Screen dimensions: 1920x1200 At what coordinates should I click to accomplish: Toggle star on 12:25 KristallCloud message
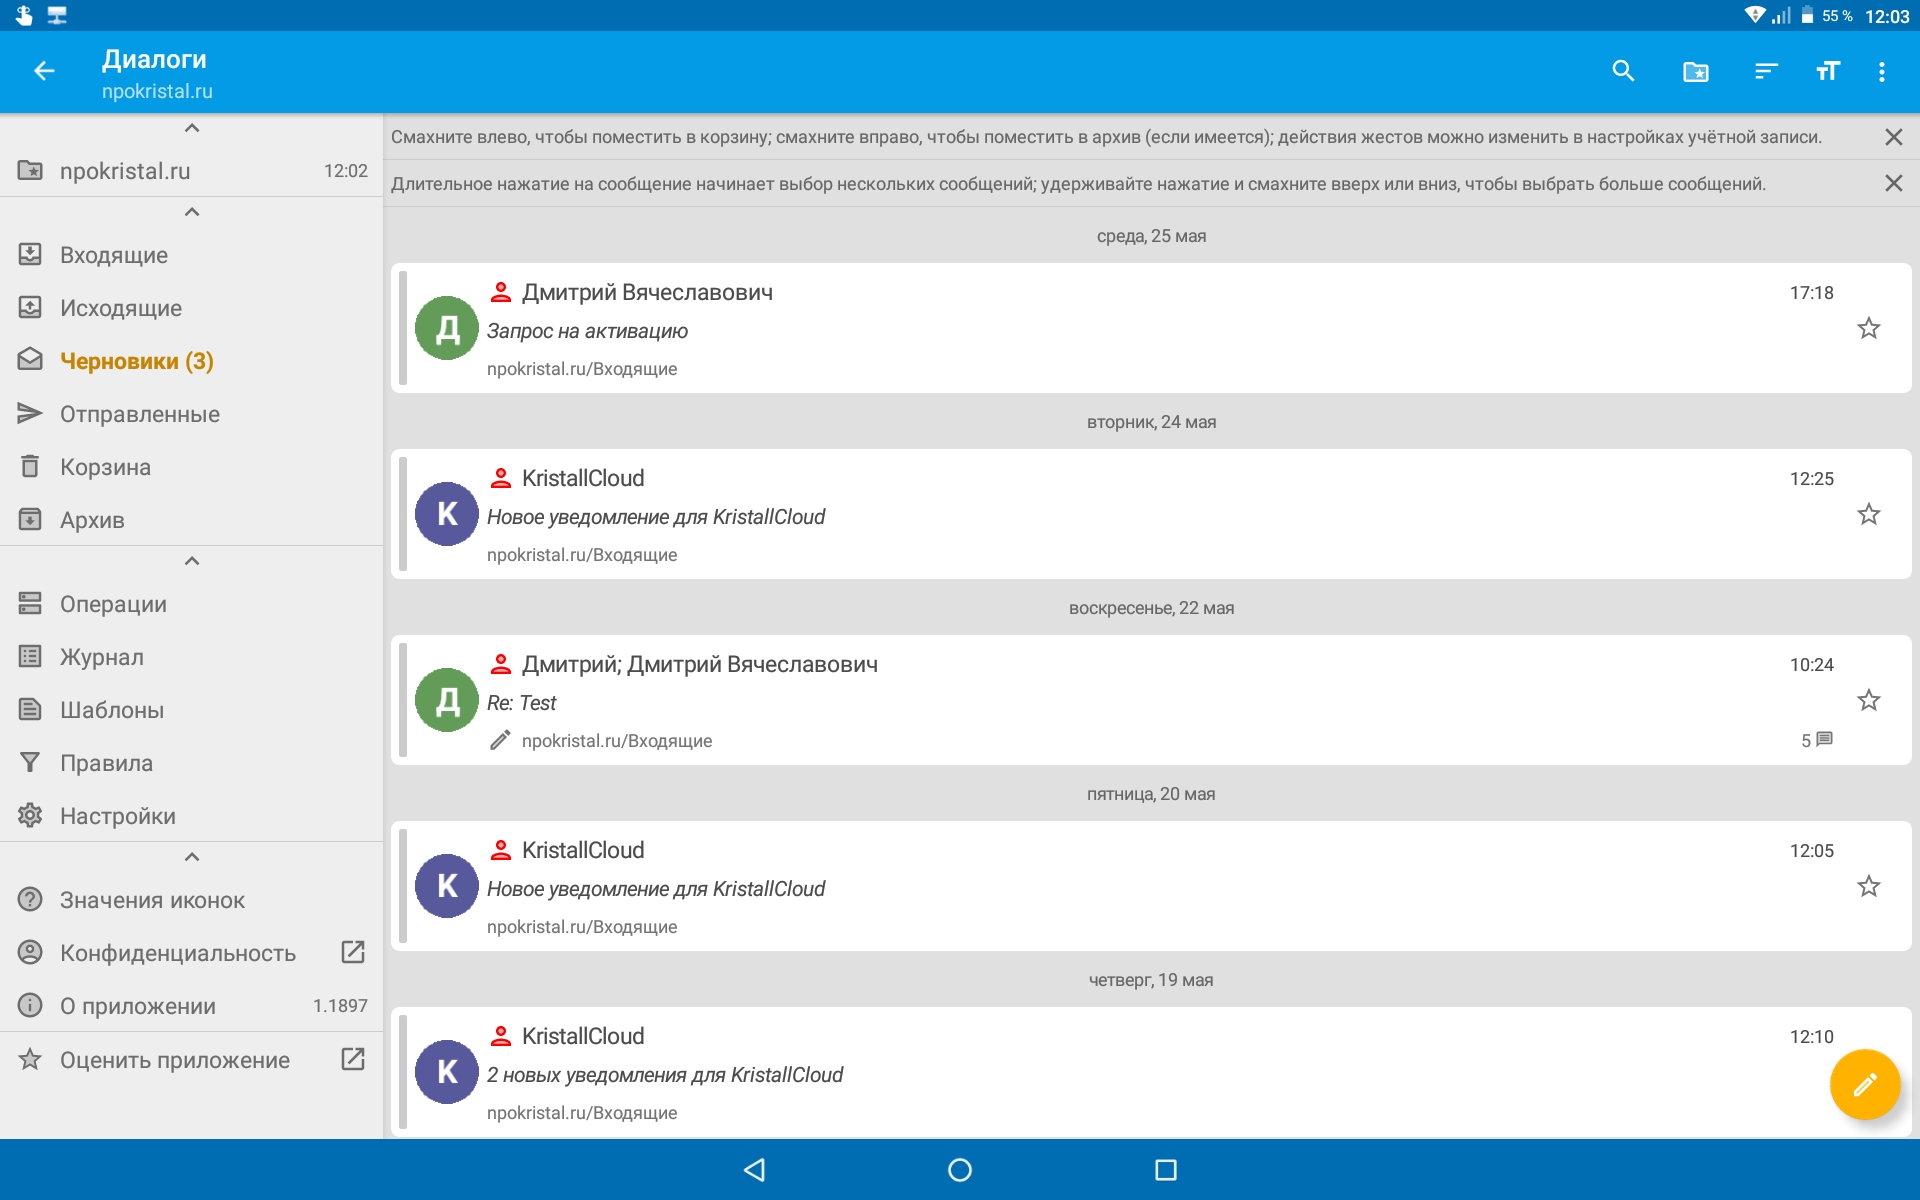[1868, 514]
